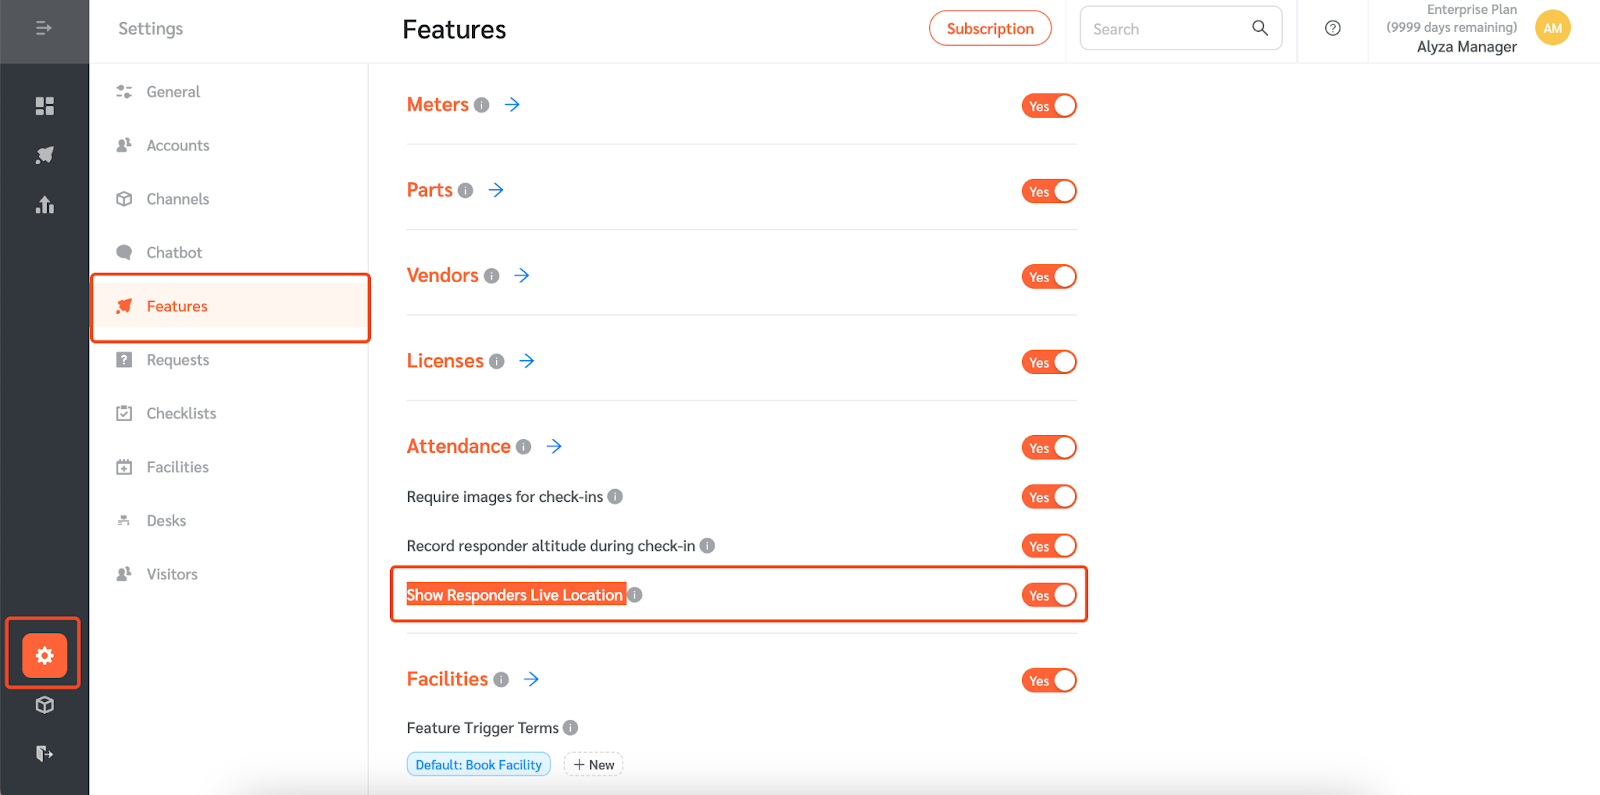The width and height of the screenshot is (1600, 795).
Task: Add a New feature trigger term
Action: click(x=594, y=765)
